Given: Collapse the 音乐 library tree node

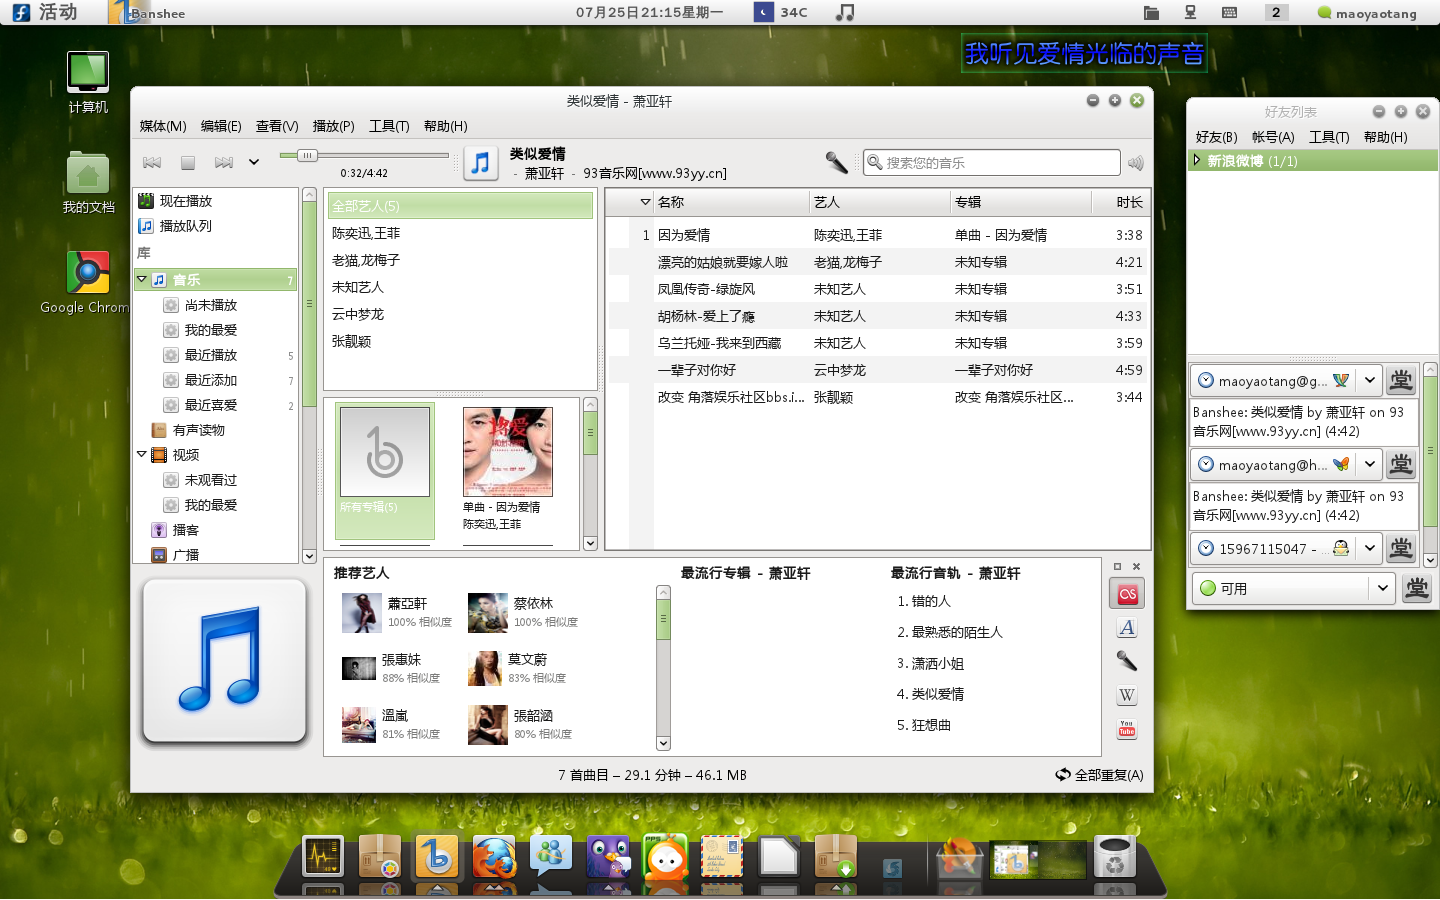Looking at the screenshot, I should pyautogui.click(x=142, y=280).
